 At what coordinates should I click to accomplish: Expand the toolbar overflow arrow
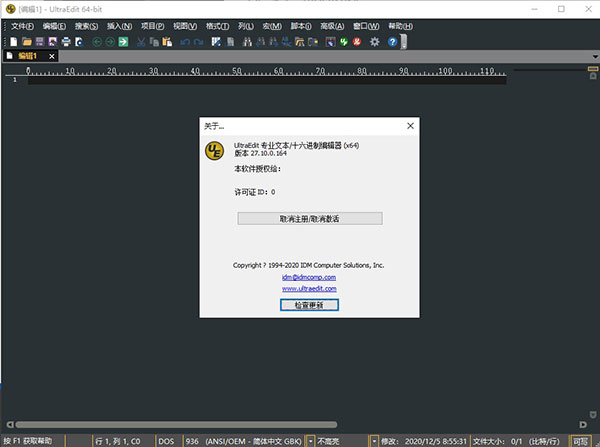coord(404,42)
